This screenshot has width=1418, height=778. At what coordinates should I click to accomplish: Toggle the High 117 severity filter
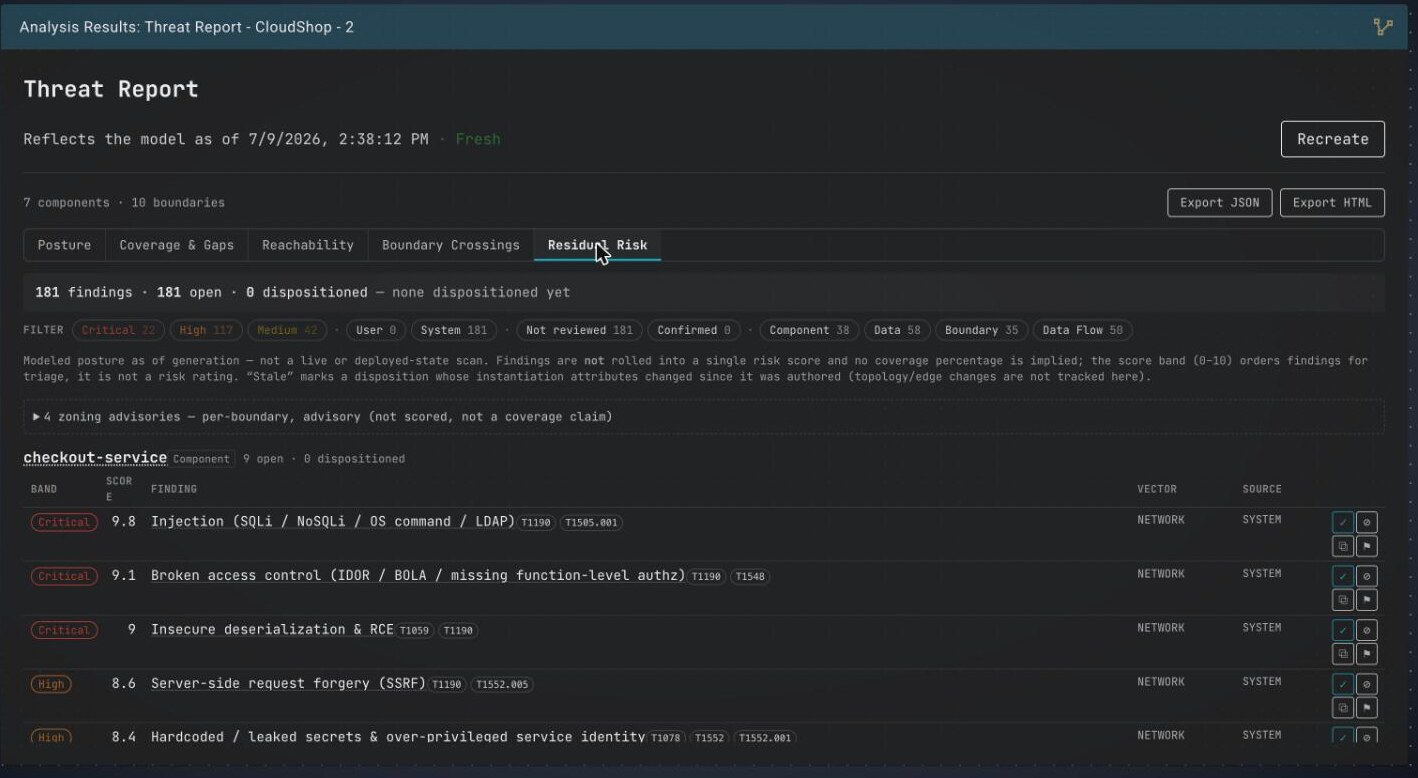205,330
